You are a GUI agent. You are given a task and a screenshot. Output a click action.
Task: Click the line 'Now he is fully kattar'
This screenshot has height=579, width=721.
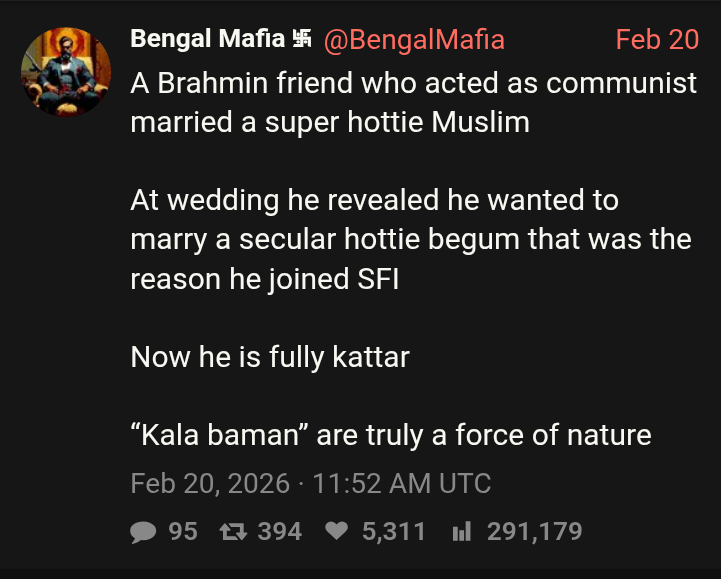tap(270, 357)
